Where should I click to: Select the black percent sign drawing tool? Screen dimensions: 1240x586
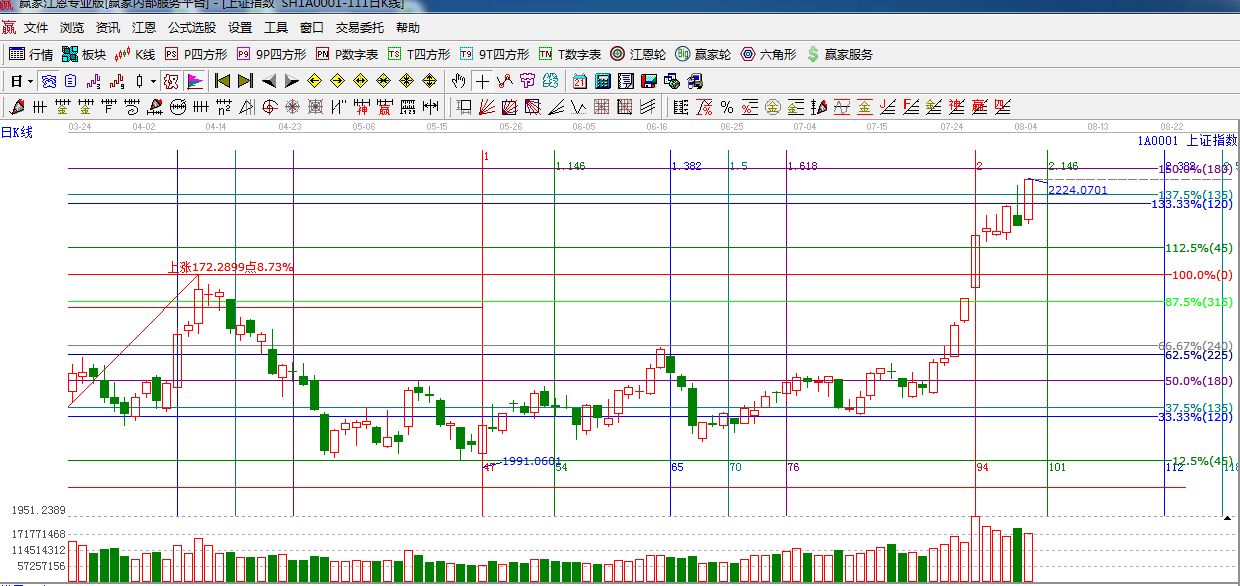coord(727,107)
